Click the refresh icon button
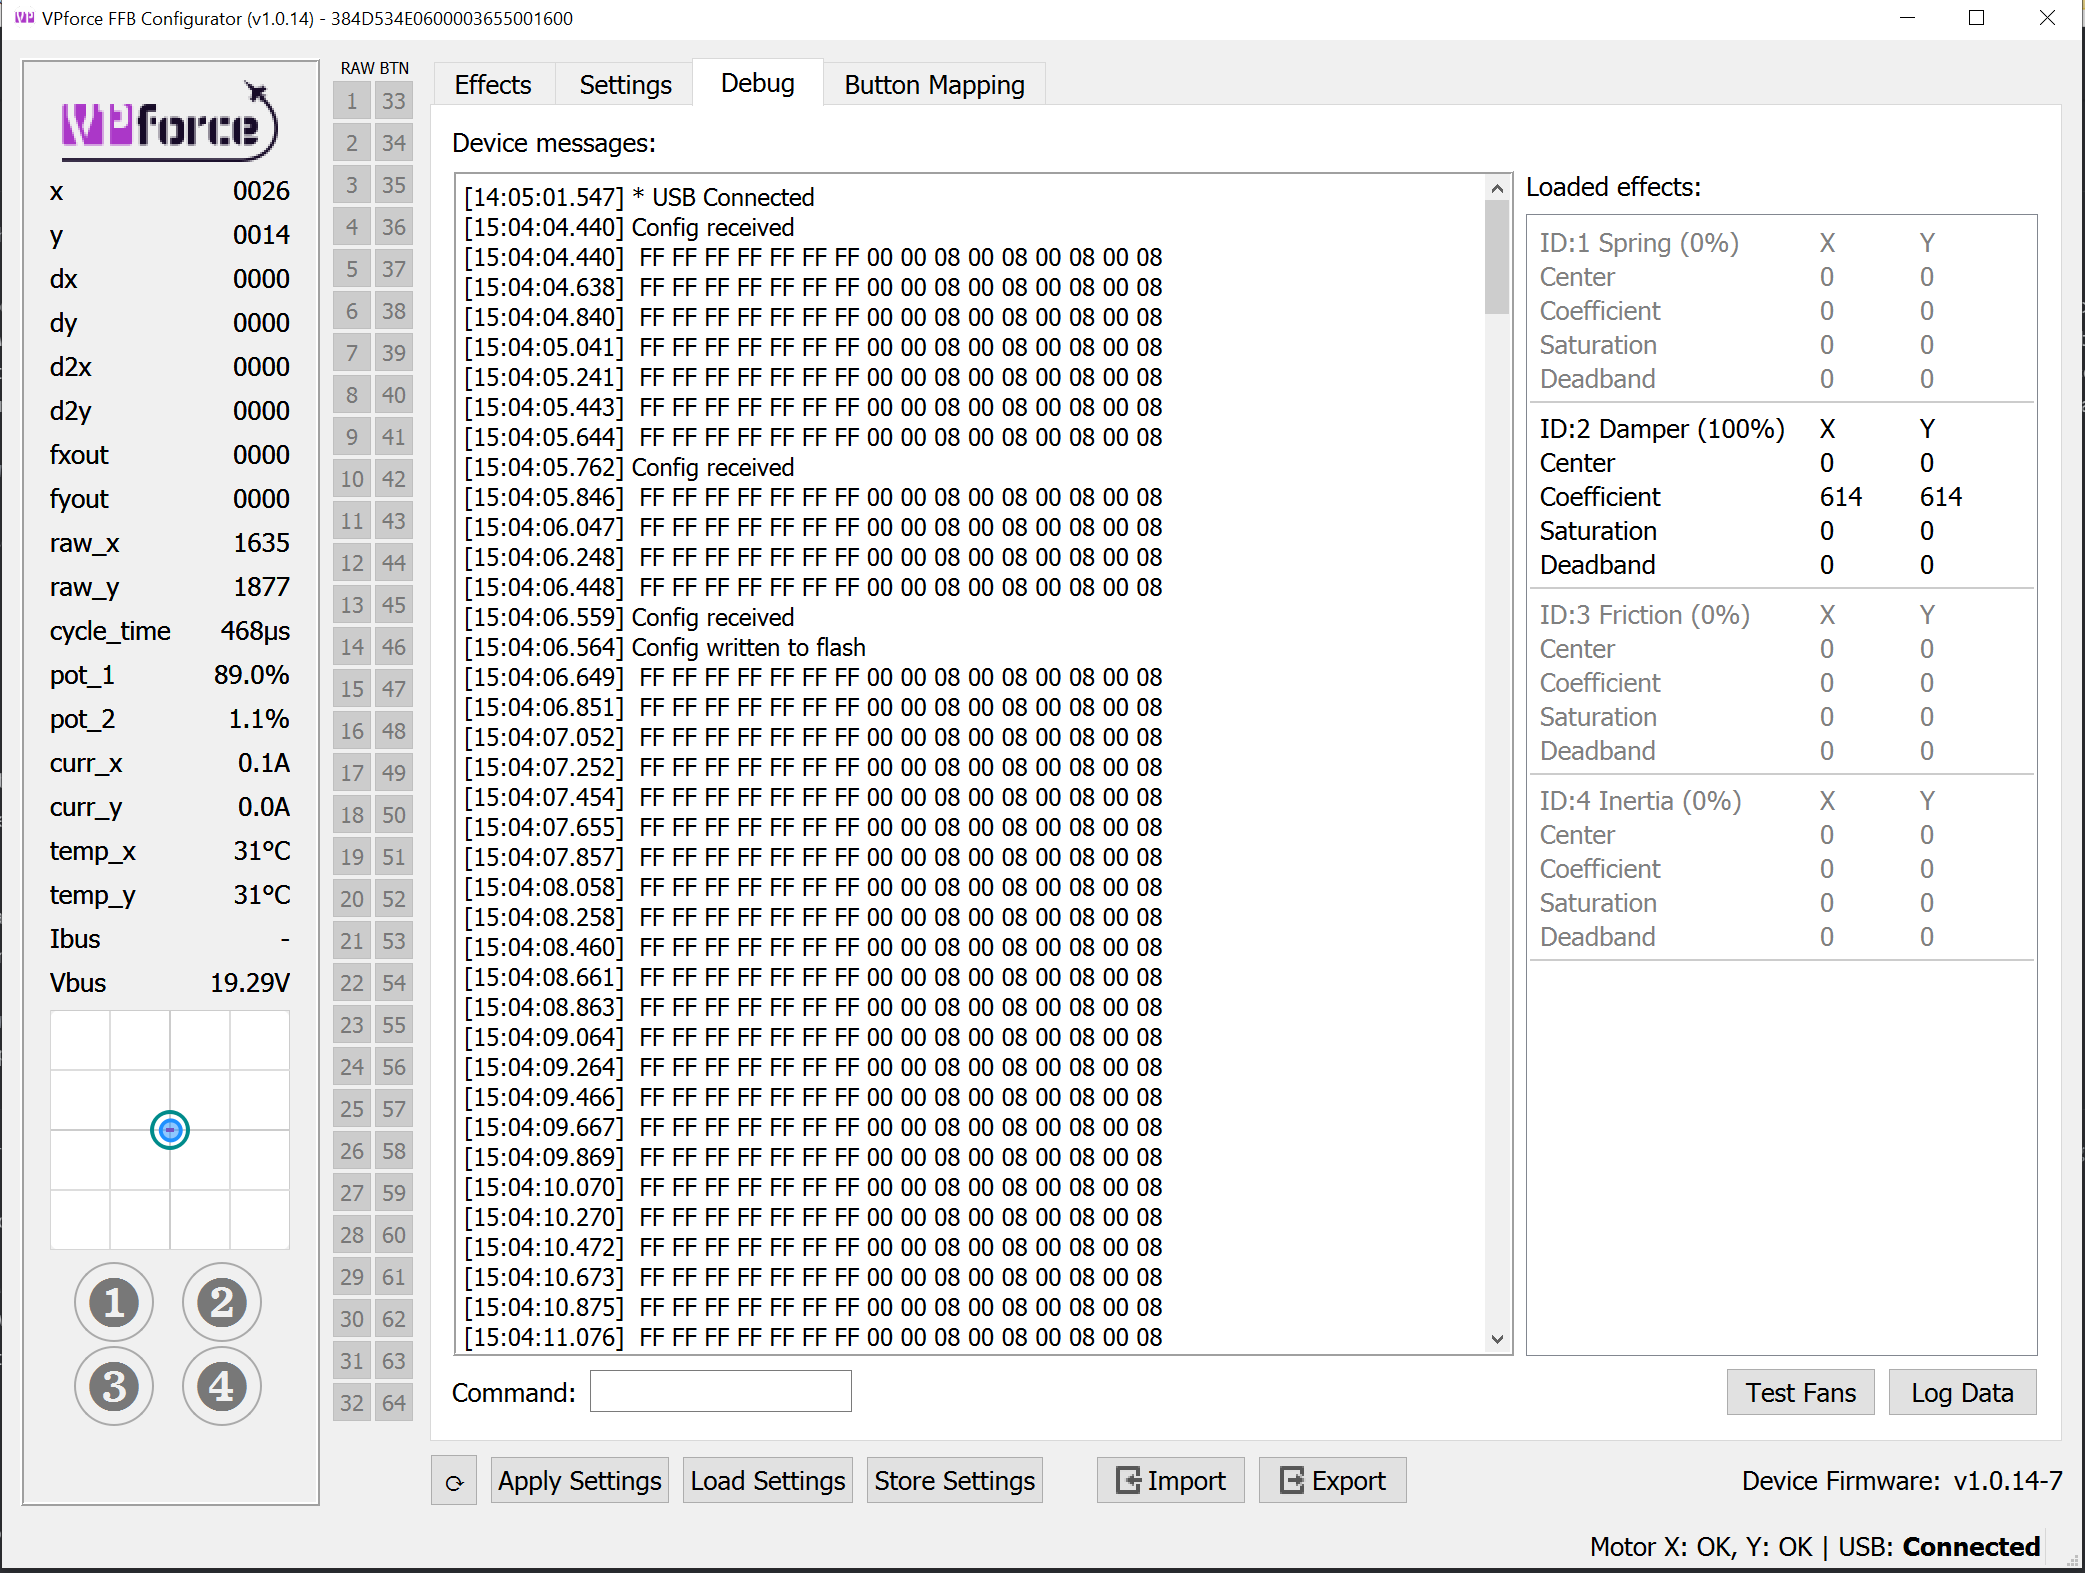Screen dimensions: 2085x1573 click(x=454, y=1481)
